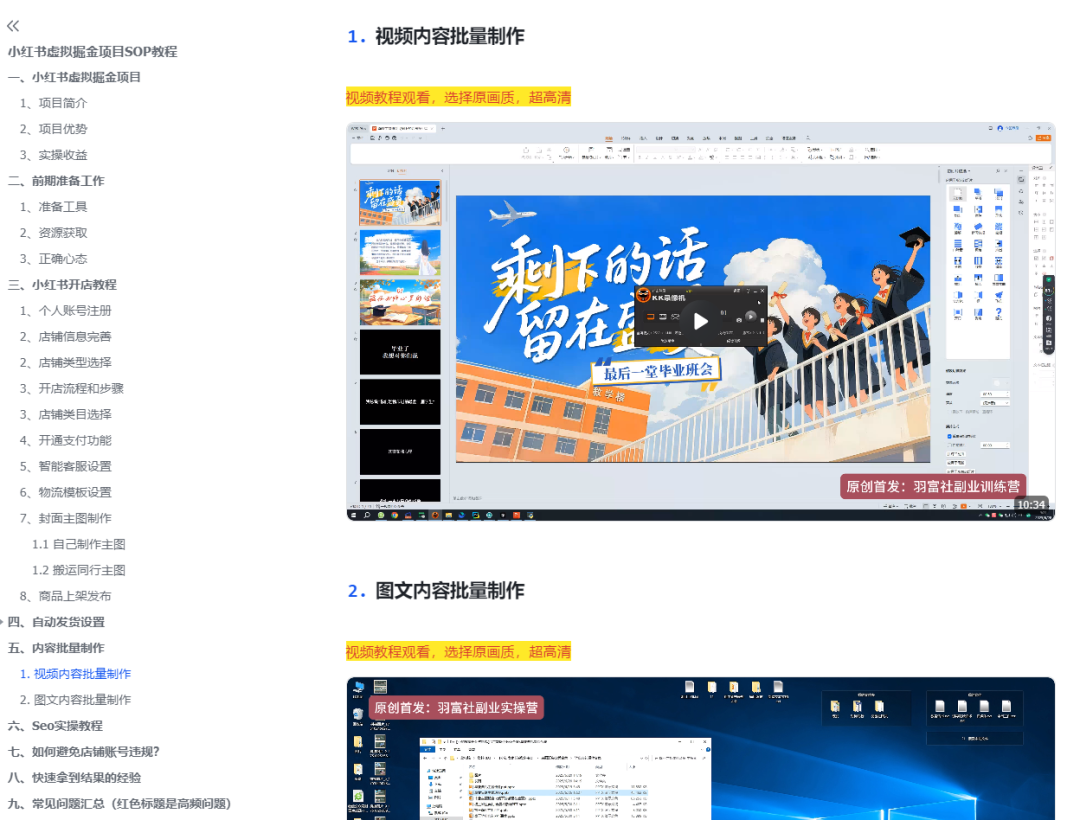Select the first transition effect in the effects gallery

click(957, 194)
